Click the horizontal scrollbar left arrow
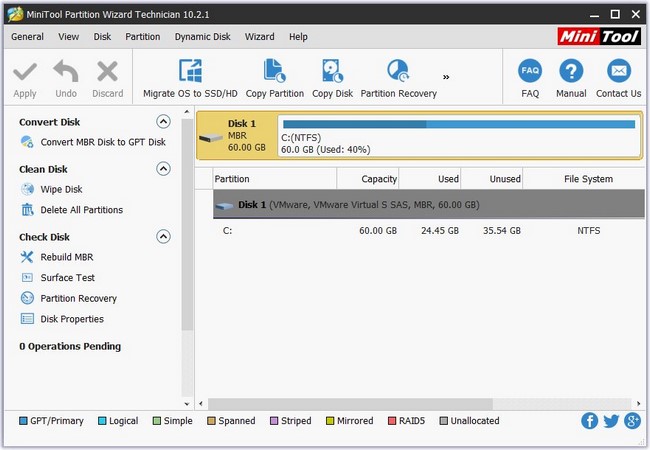 201,404
